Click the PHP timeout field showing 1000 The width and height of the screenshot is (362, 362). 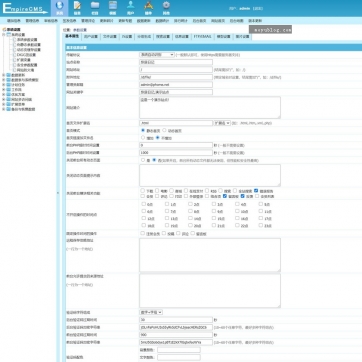[176, 153]
